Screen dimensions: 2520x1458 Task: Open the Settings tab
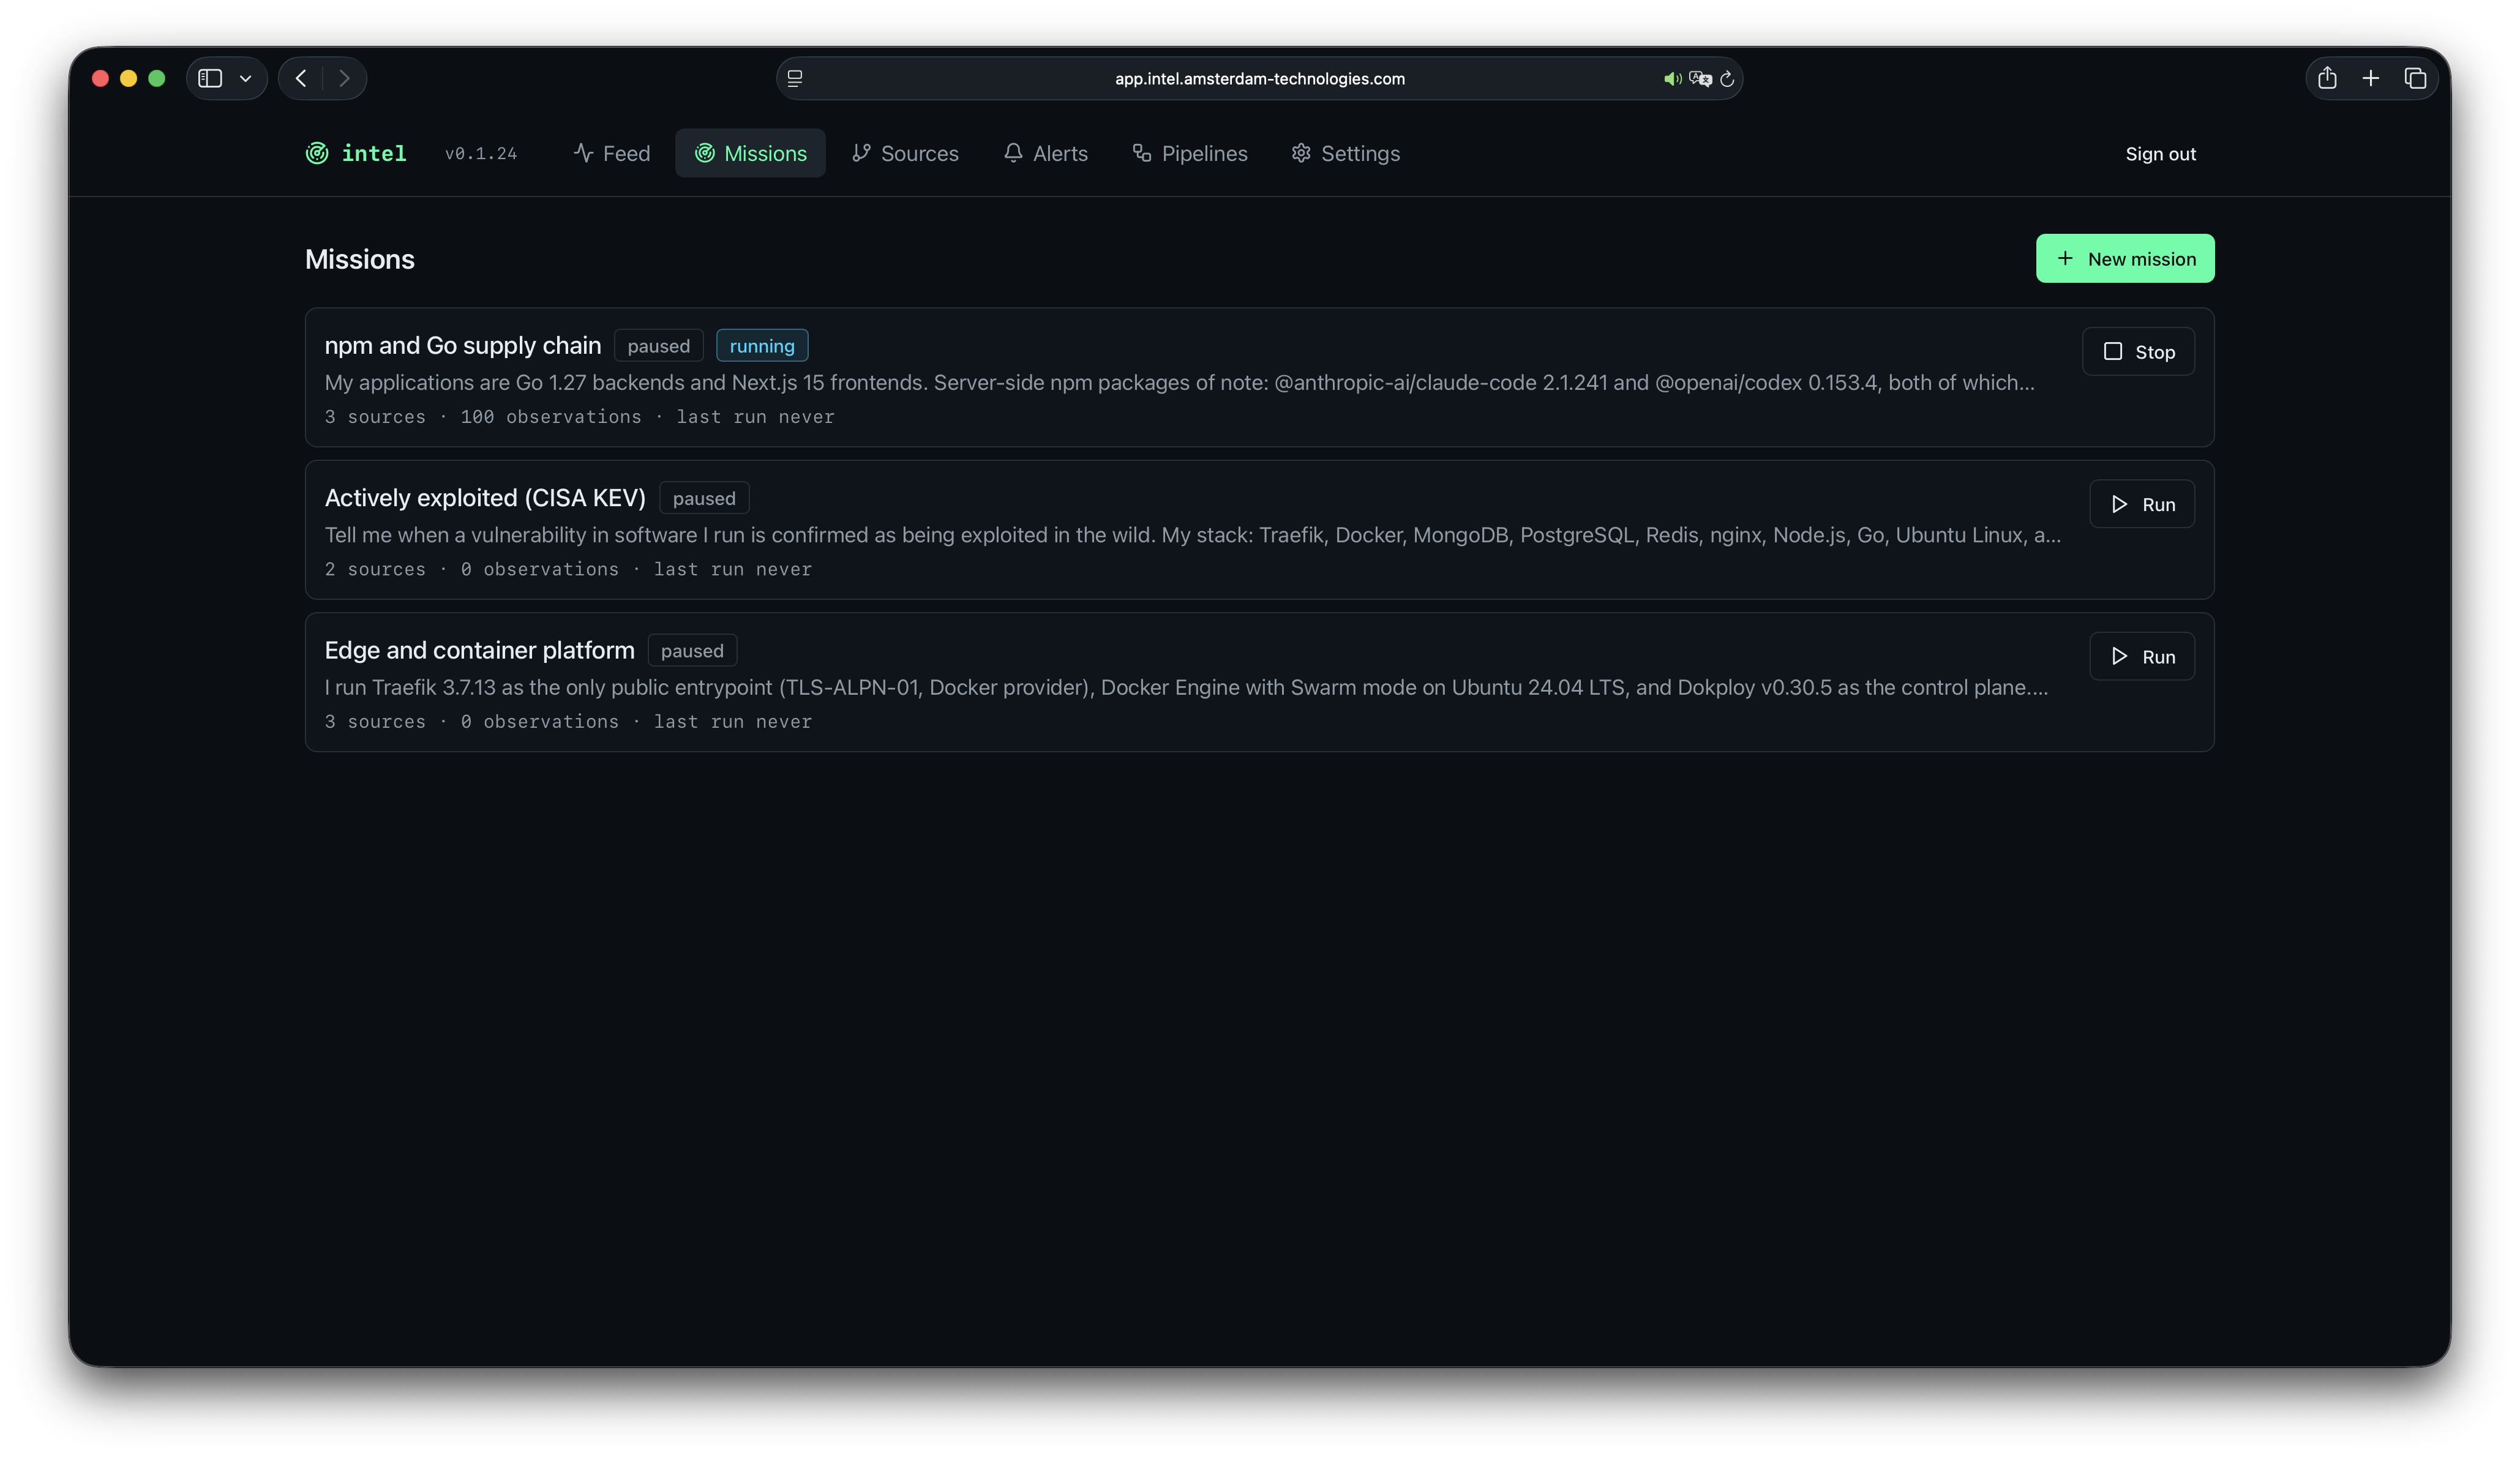coord(1346,153)
